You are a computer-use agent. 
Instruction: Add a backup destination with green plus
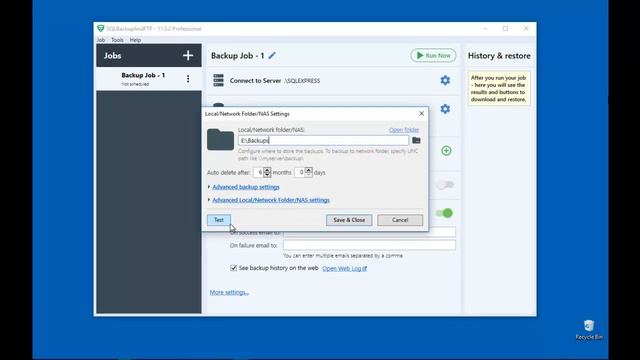click(446, 151)
